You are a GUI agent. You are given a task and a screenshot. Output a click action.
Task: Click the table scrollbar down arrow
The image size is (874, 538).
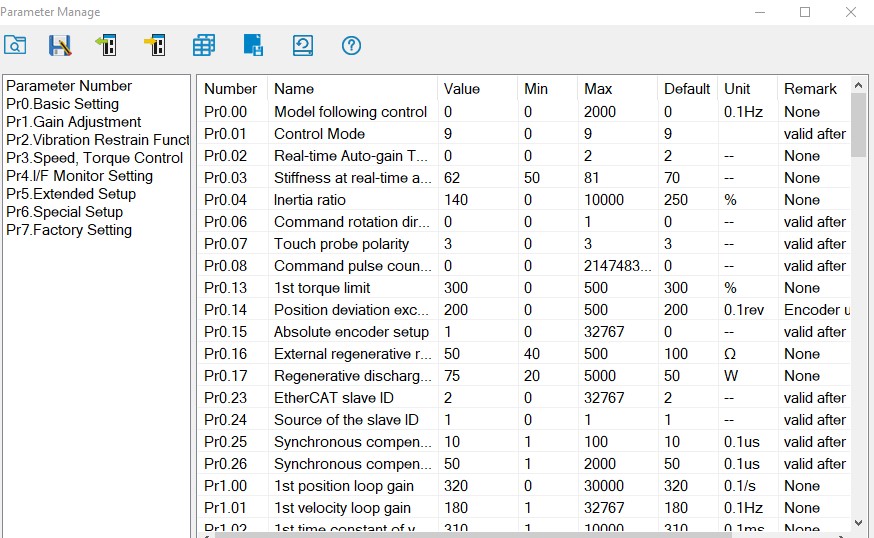click(858, 523)
